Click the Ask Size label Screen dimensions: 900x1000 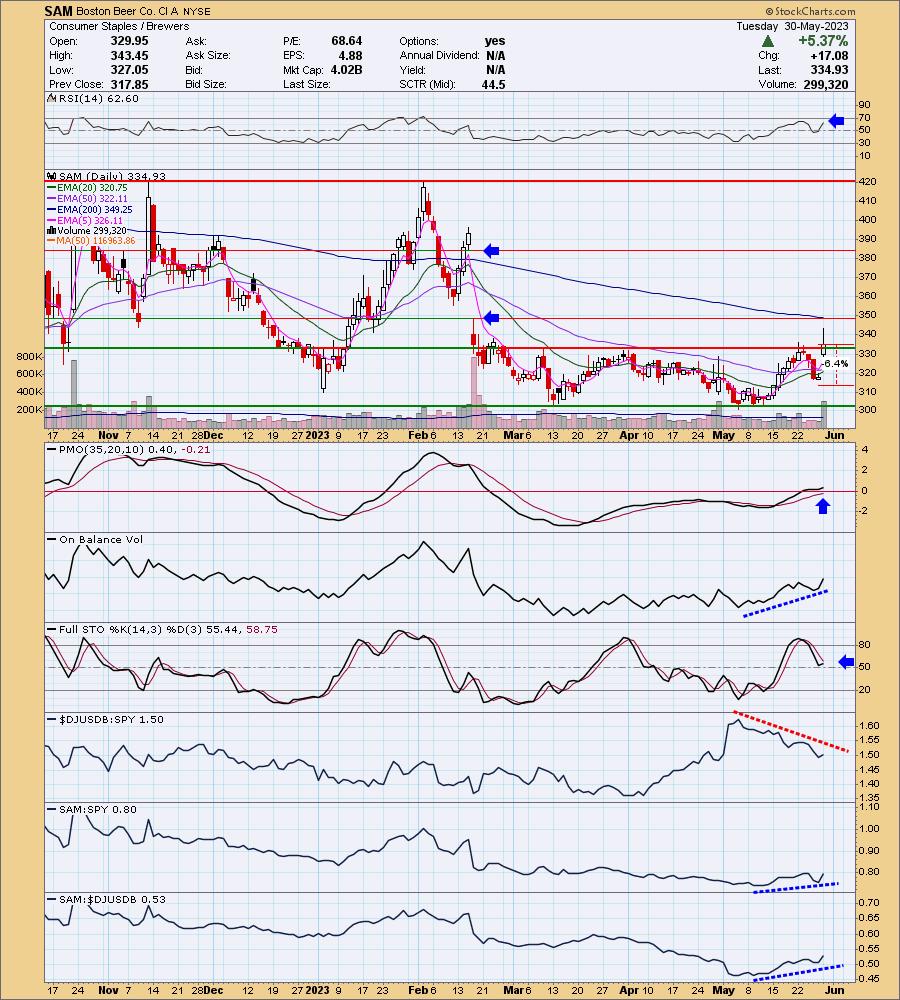(x=208, y=55)
